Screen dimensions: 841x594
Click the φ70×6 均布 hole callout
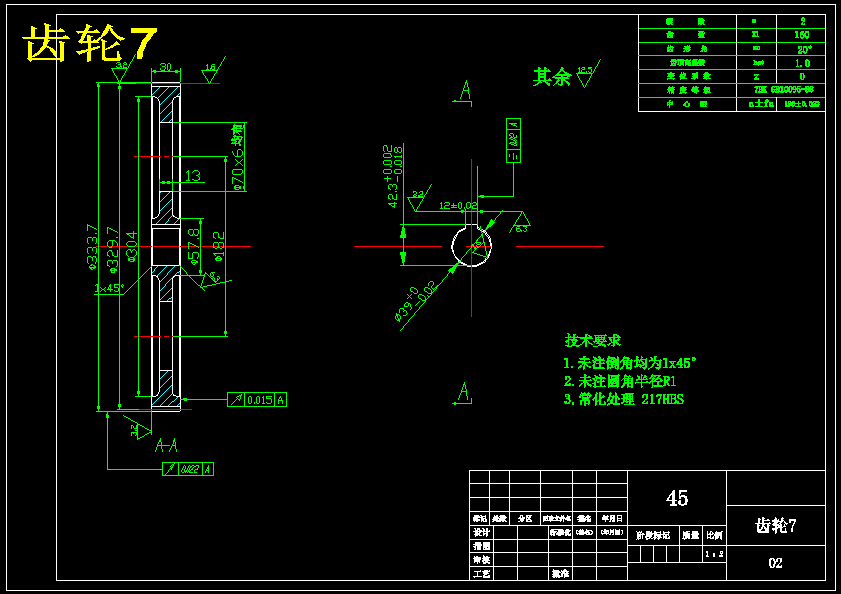(238, 157)
